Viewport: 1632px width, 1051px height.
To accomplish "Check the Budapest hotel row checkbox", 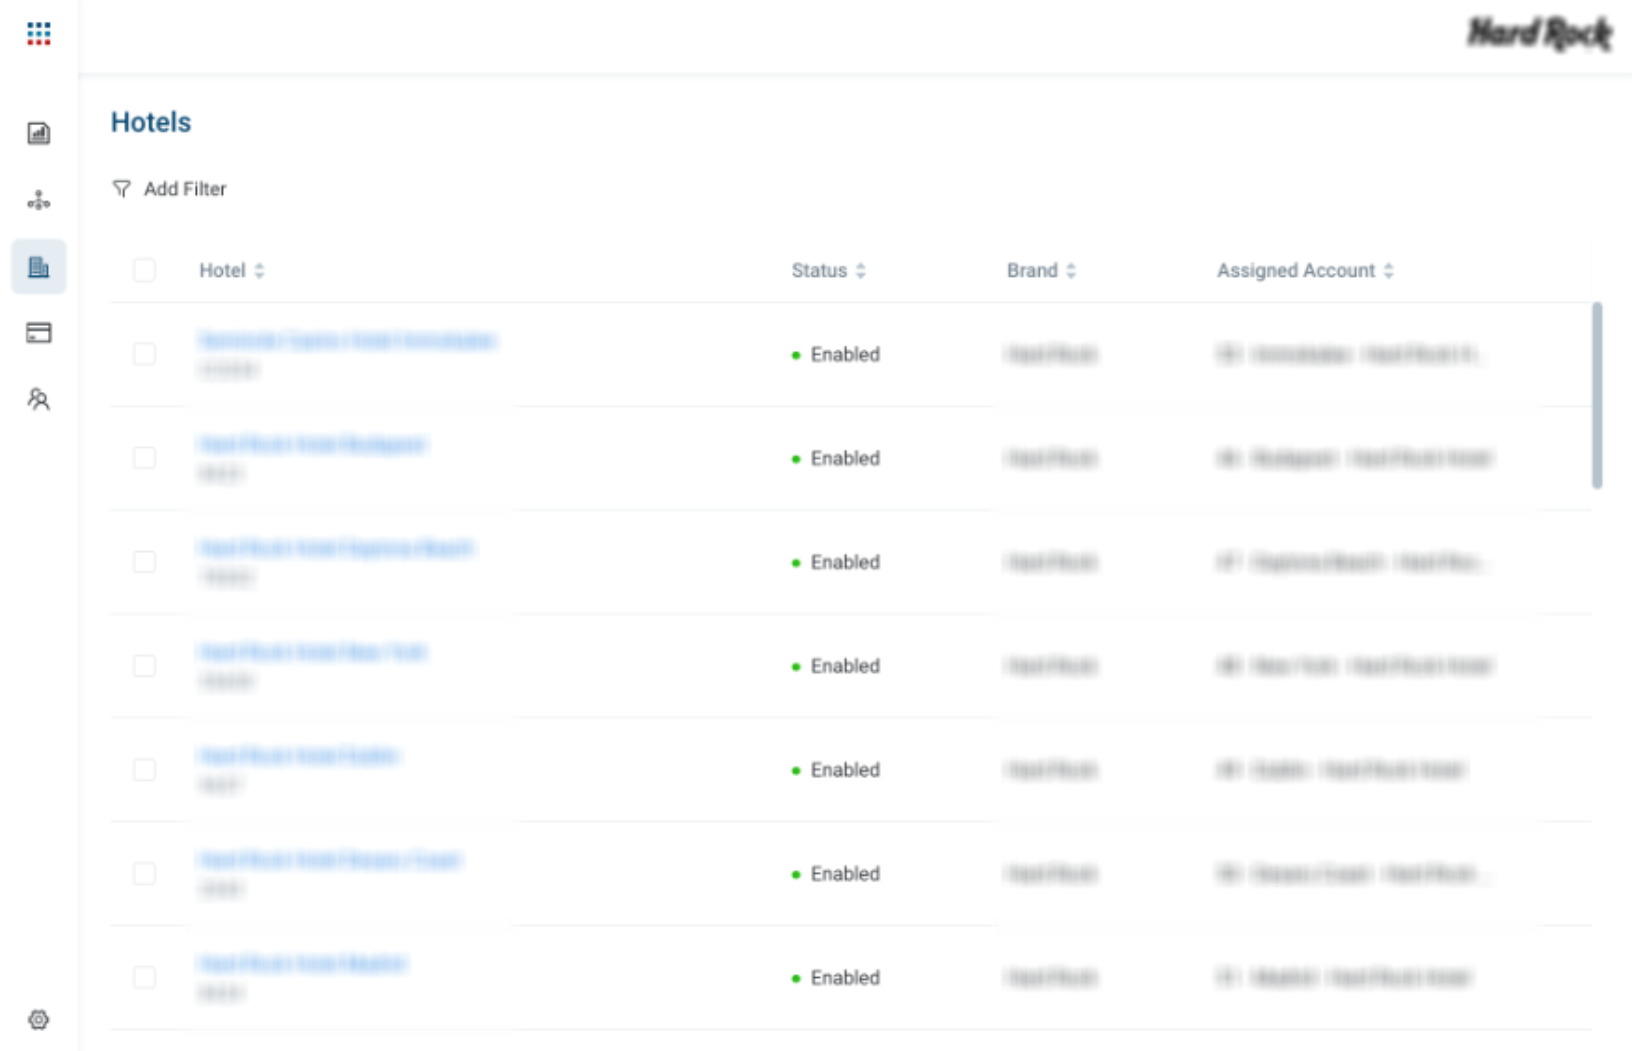I will (145, 458).
